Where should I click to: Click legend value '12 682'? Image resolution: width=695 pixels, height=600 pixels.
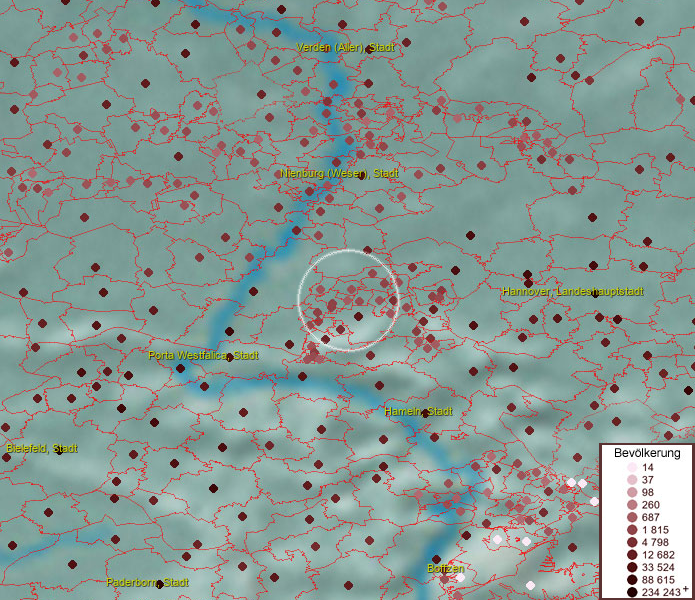click(658, 555)
